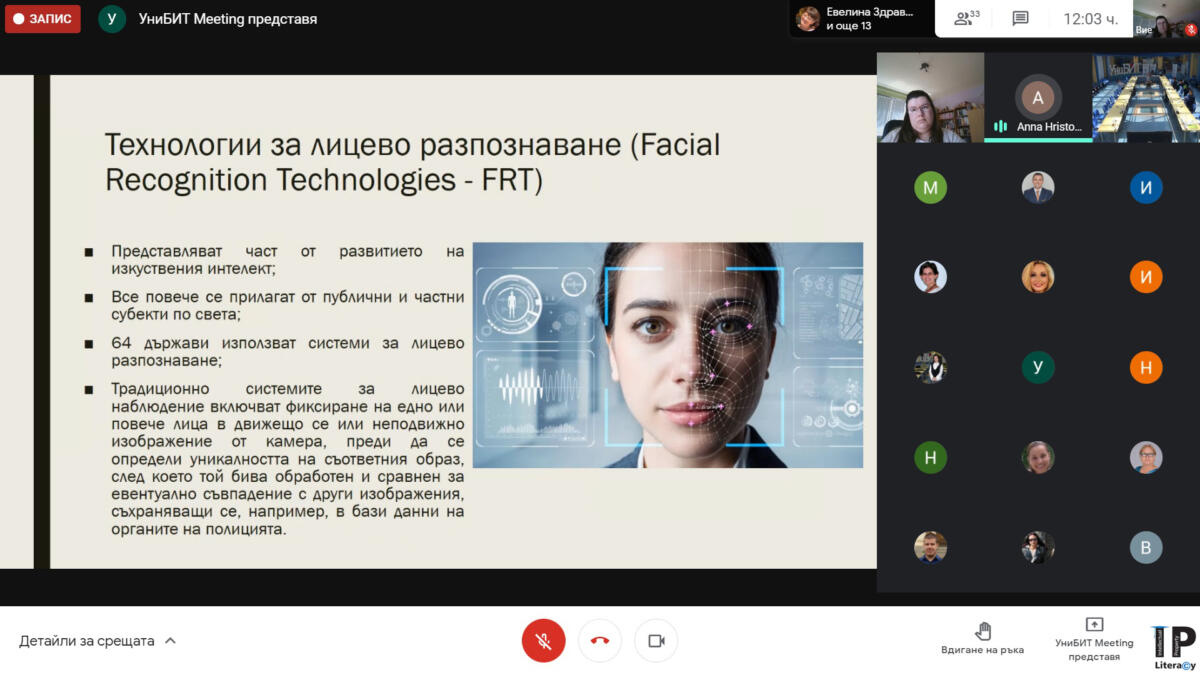Select the Anna Hristo... speaker tile
Image resolution: width=1200 pixels, height=675 pixels.
pos(1038,98)
